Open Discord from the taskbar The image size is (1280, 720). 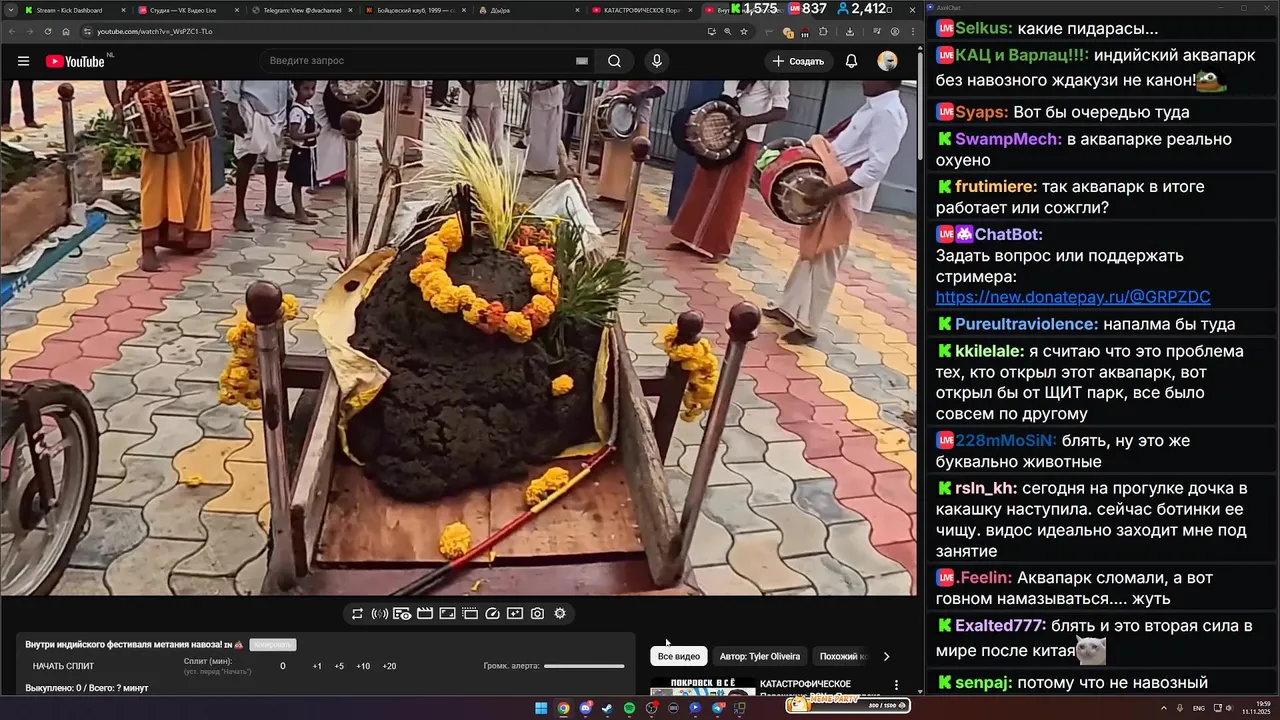[x=585, y=708]
